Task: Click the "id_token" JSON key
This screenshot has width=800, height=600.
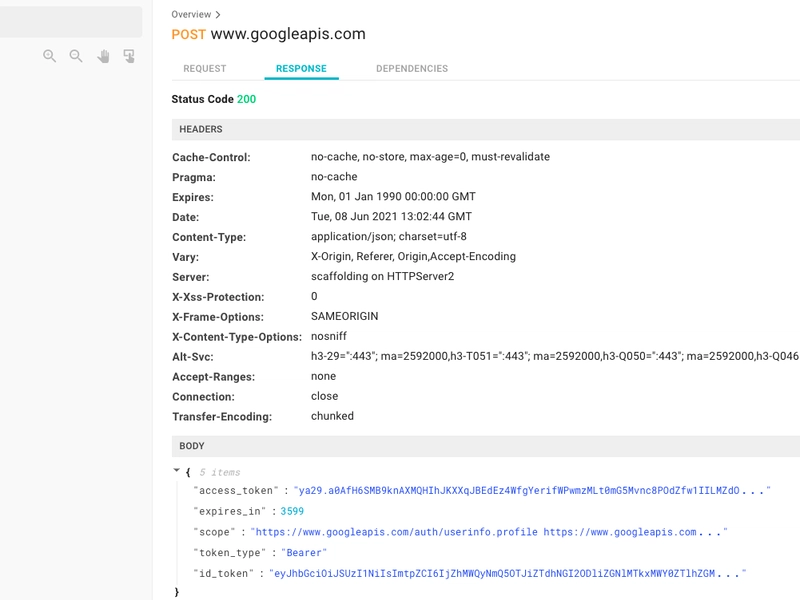Action: pos(223,573)
